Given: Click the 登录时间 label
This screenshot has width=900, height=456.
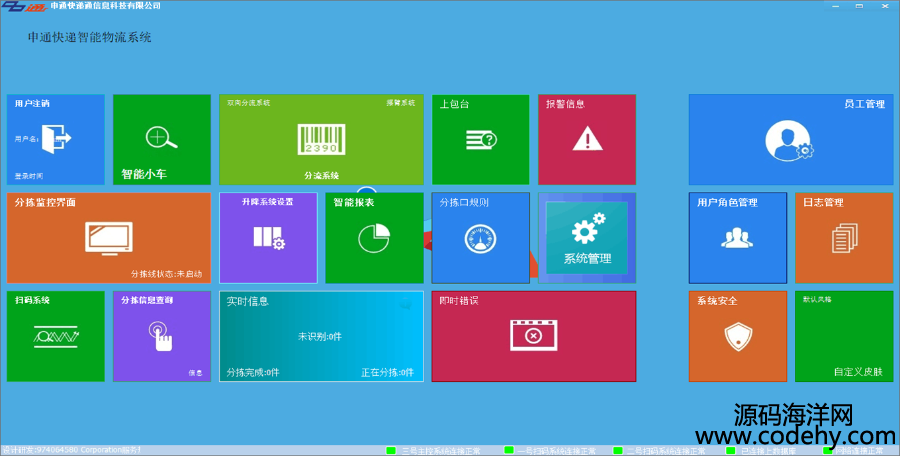Looking at the screenshot, I should (x=29, y=176).
